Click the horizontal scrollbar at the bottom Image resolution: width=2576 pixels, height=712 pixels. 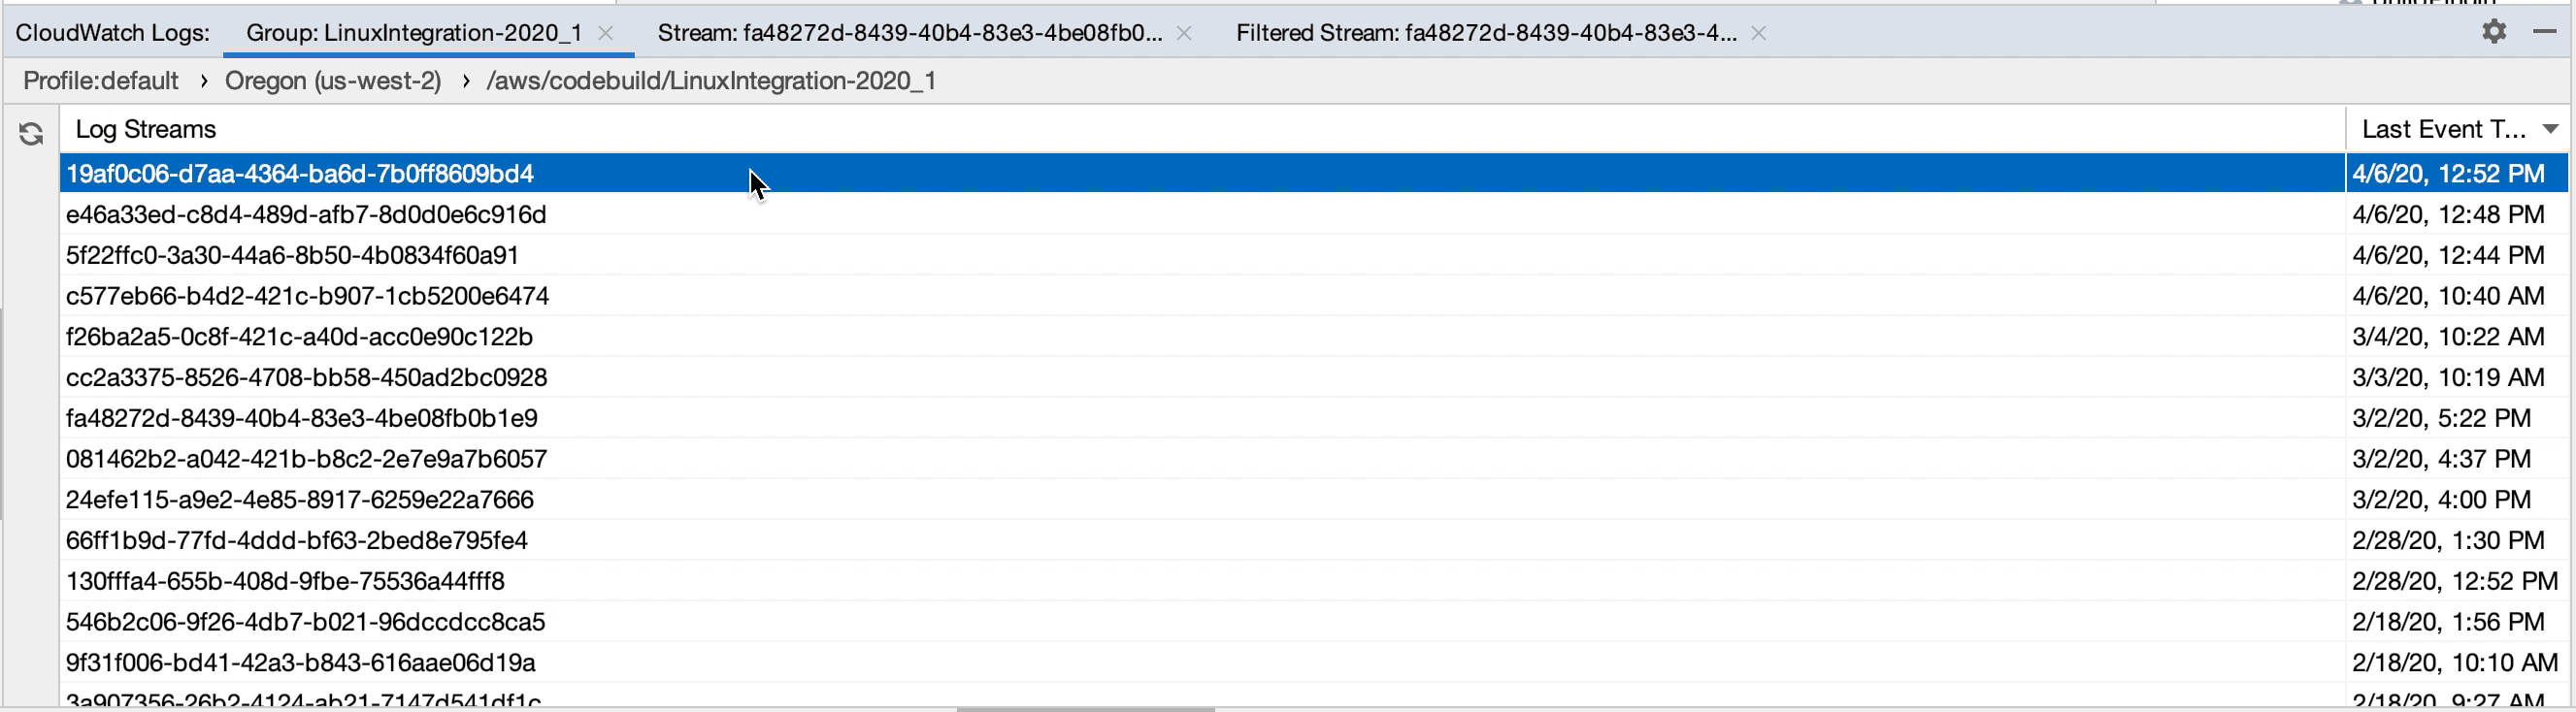click(x=1085, y=709)
